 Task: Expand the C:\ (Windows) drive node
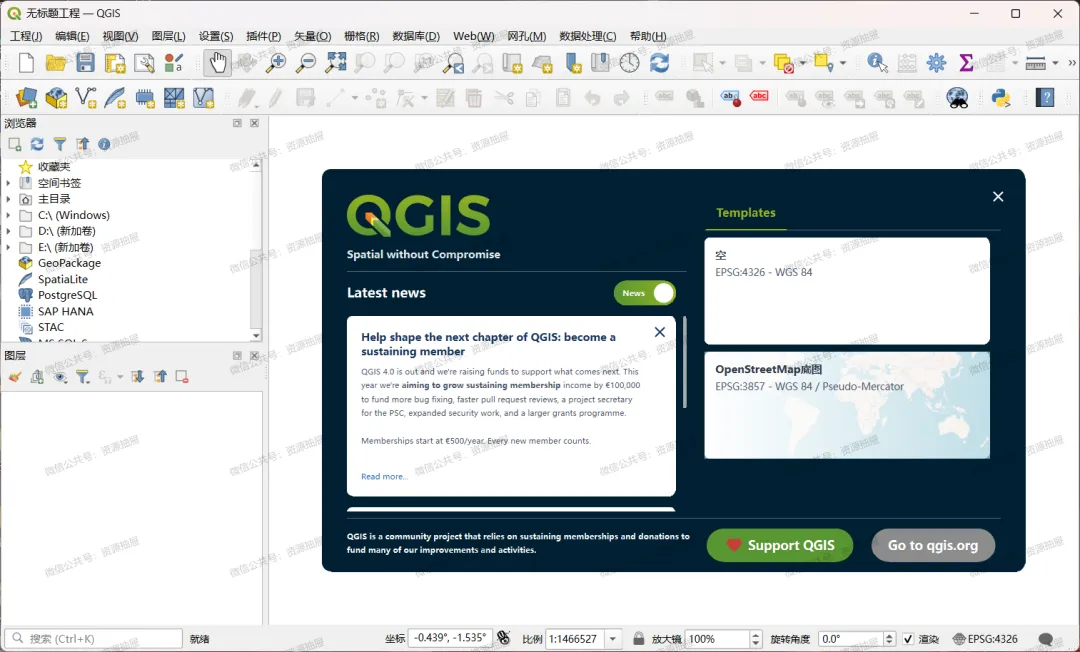click(x=8, y=215)
